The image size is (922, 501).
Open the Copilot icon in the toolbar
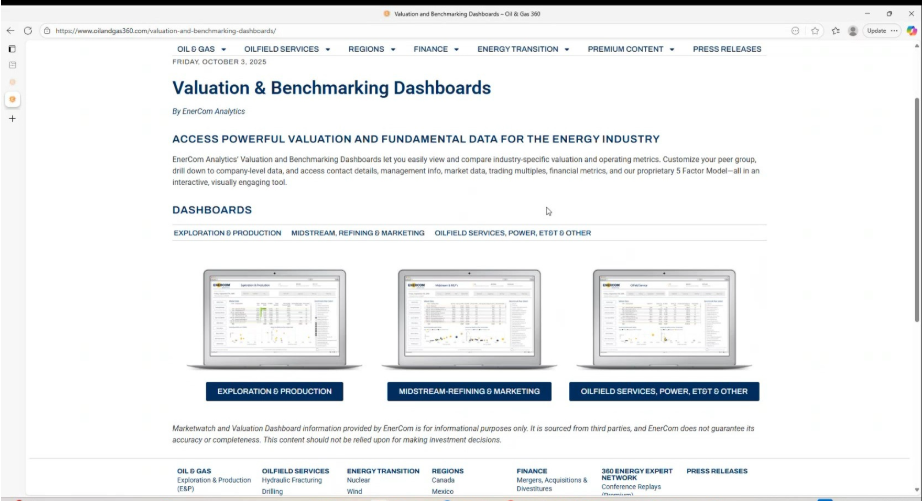pos(912,30)
